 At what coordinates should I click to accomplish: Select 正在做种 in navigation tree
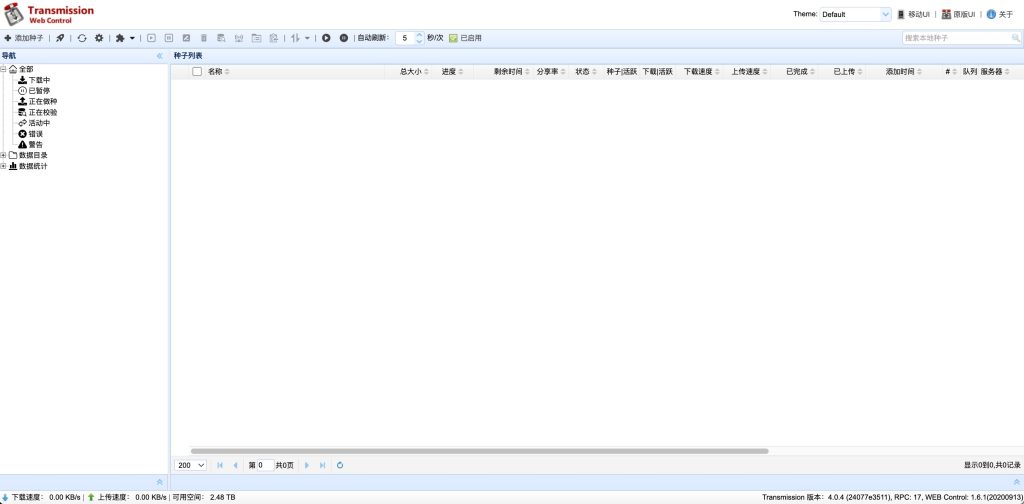(x=42, y=101)
